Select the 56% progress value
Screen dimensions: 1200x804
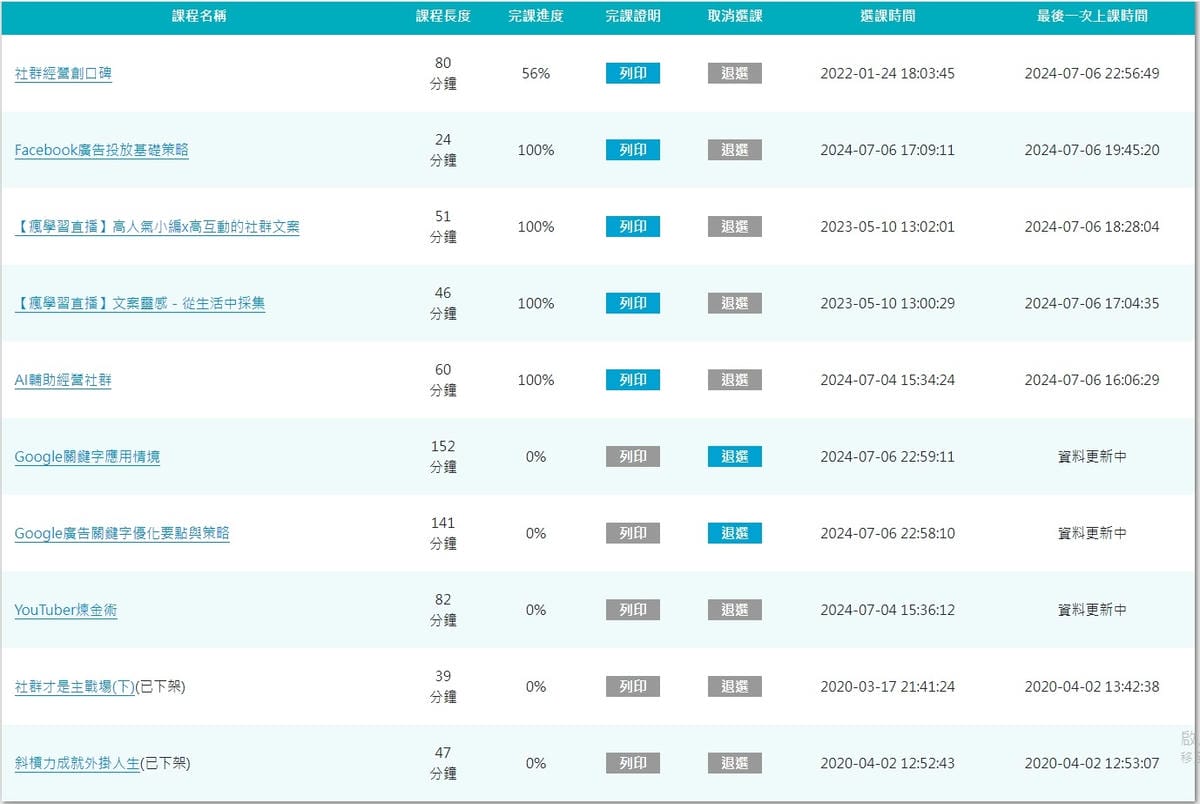click(536, 74)
